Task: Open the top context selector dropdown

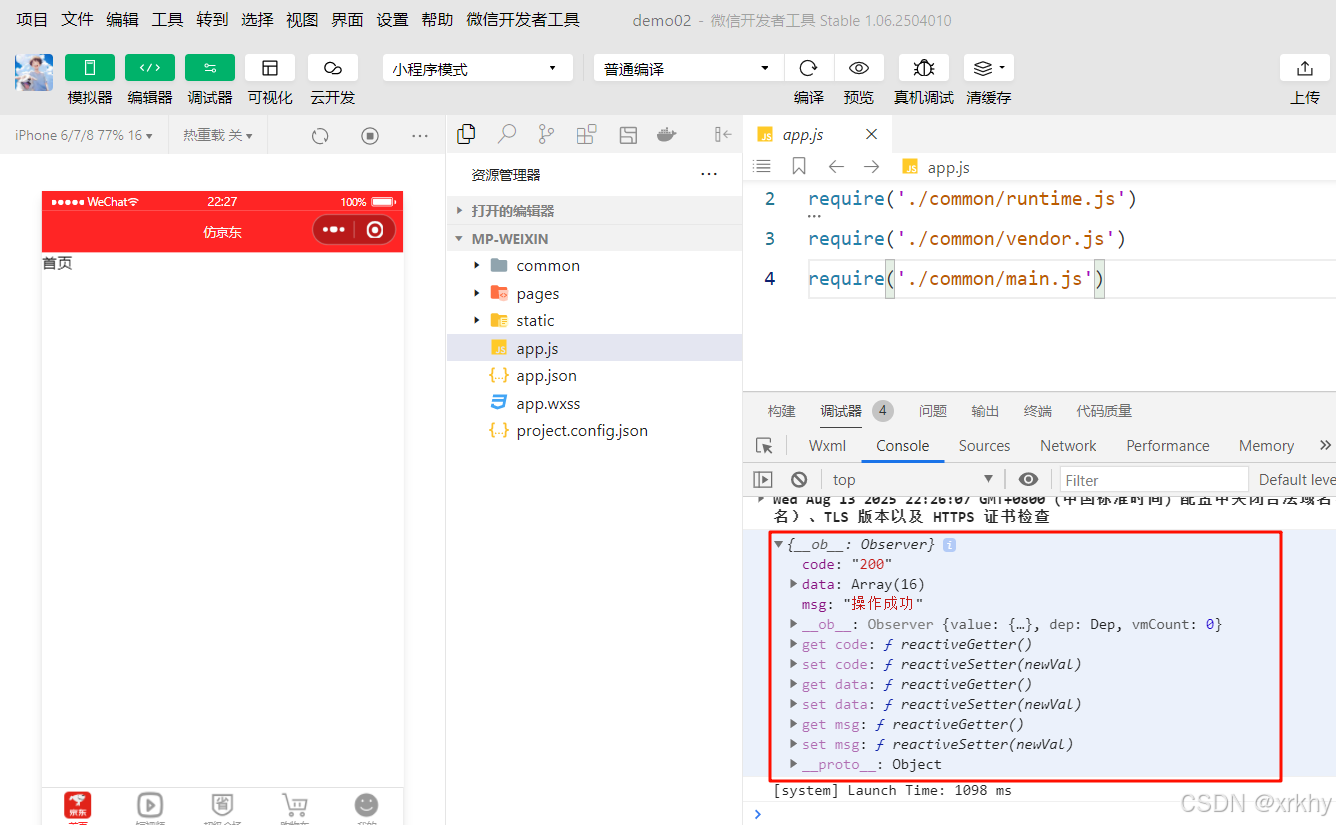Action: (914, 480)
